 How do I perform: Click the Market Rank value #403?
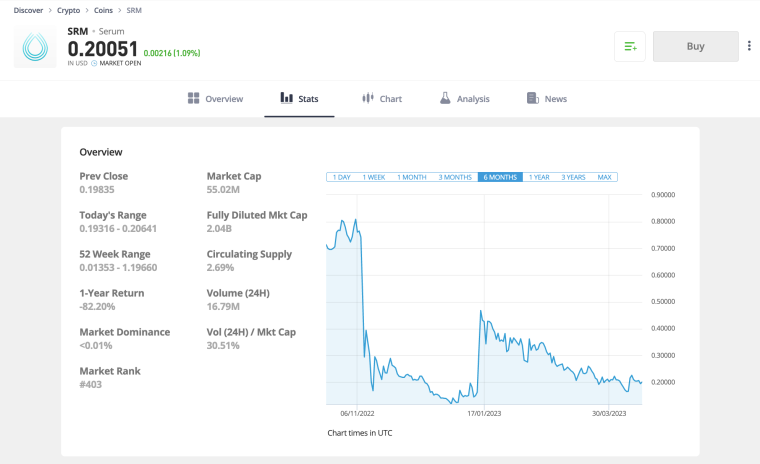coord(91,384)
